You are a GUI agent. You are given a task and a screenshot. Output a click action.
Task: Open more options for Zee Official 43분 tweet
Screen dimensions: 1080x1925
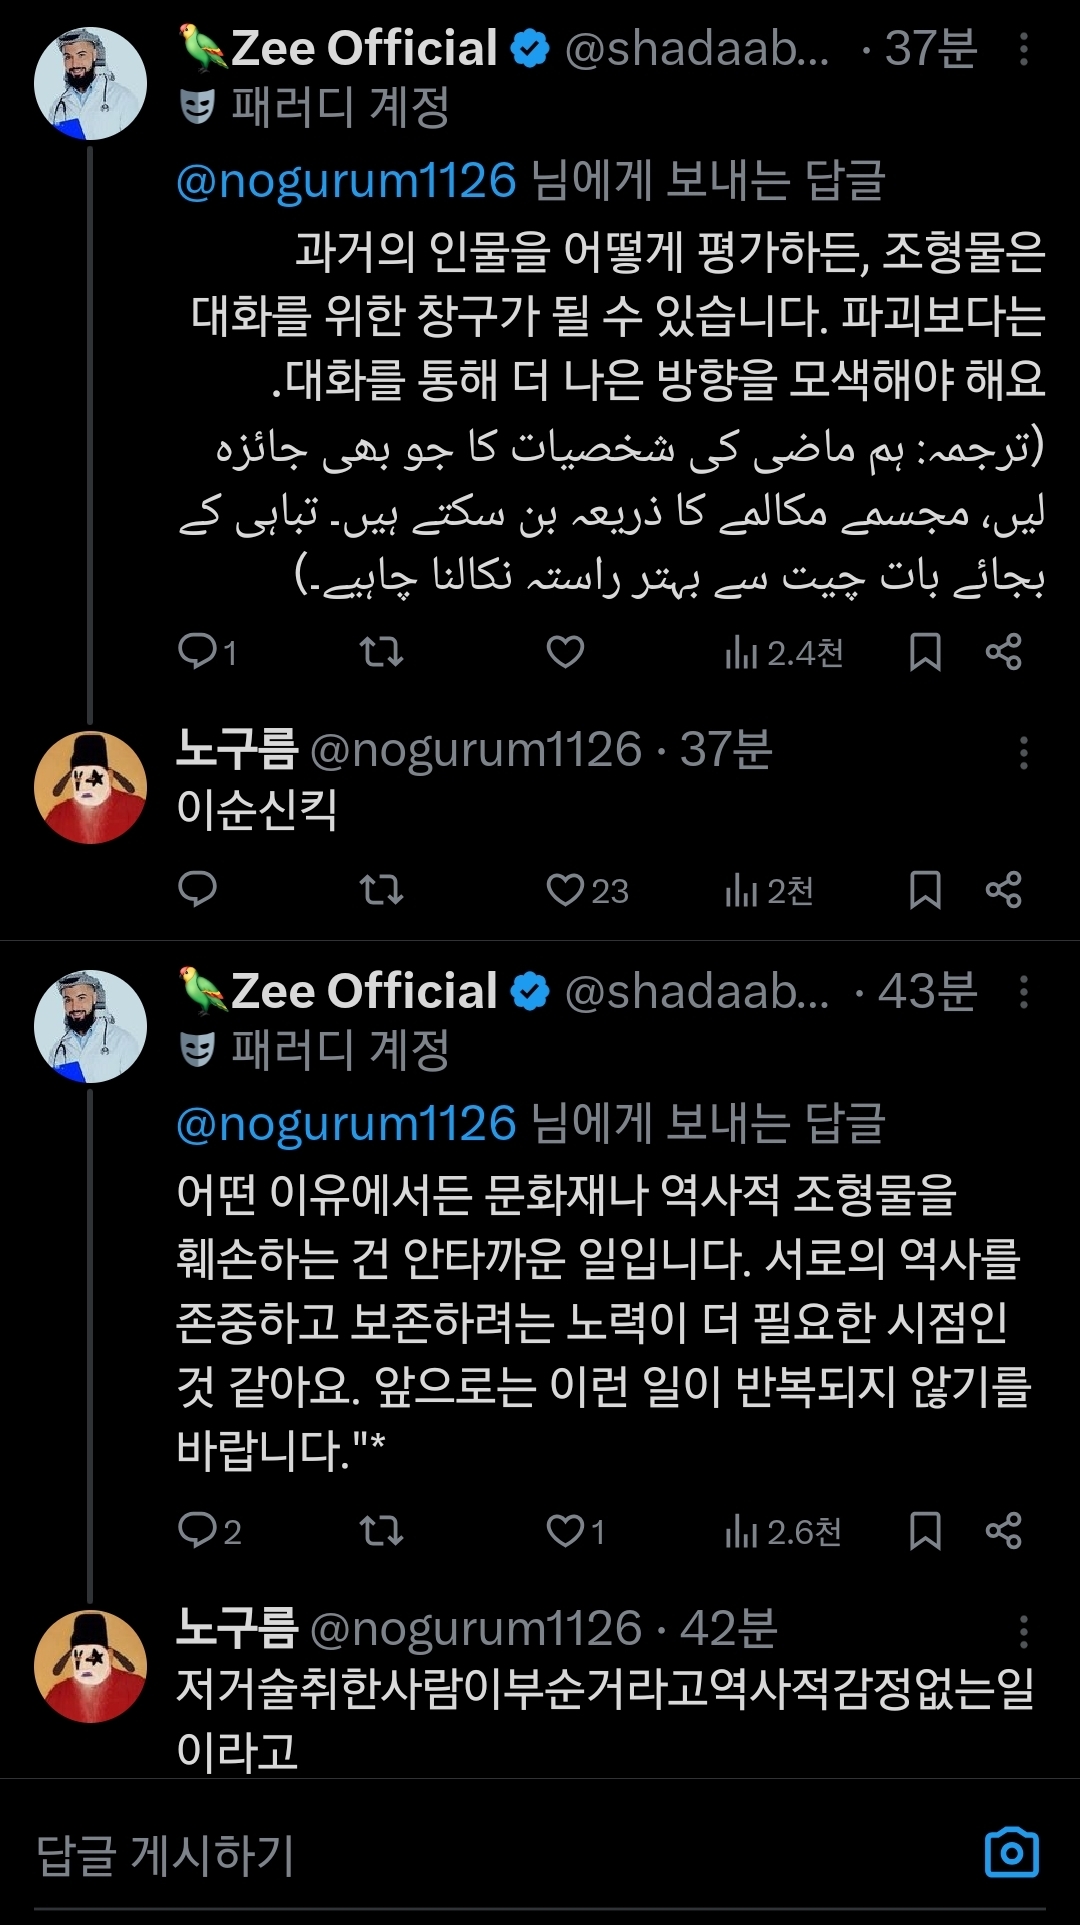click(x=1023, y=992)
